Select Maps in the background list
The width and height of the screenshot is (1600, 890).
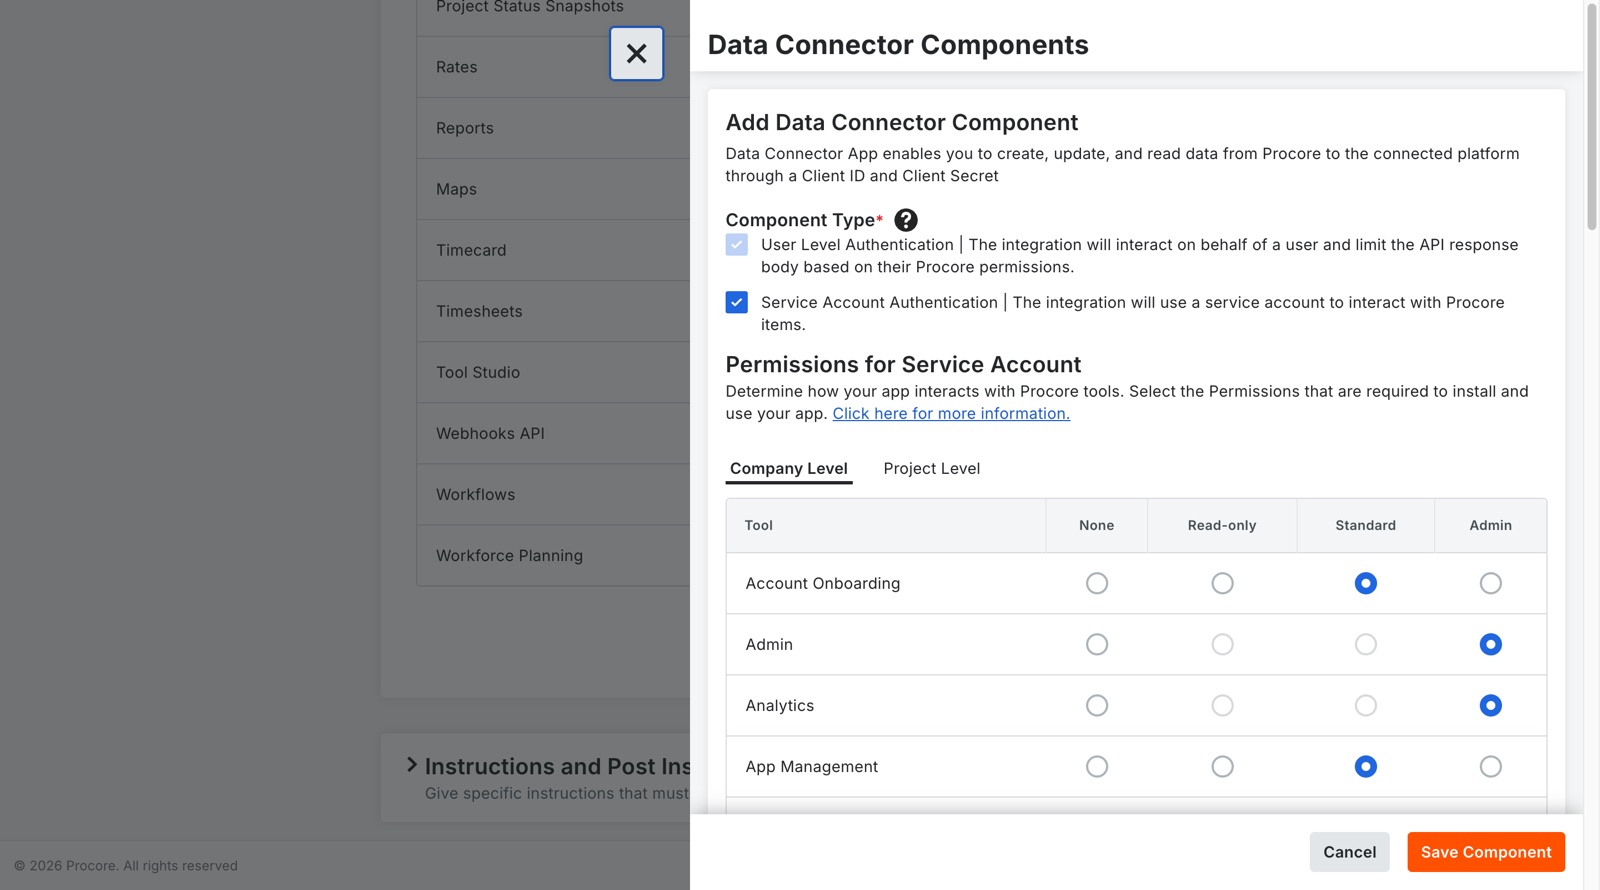pos(553,189)
